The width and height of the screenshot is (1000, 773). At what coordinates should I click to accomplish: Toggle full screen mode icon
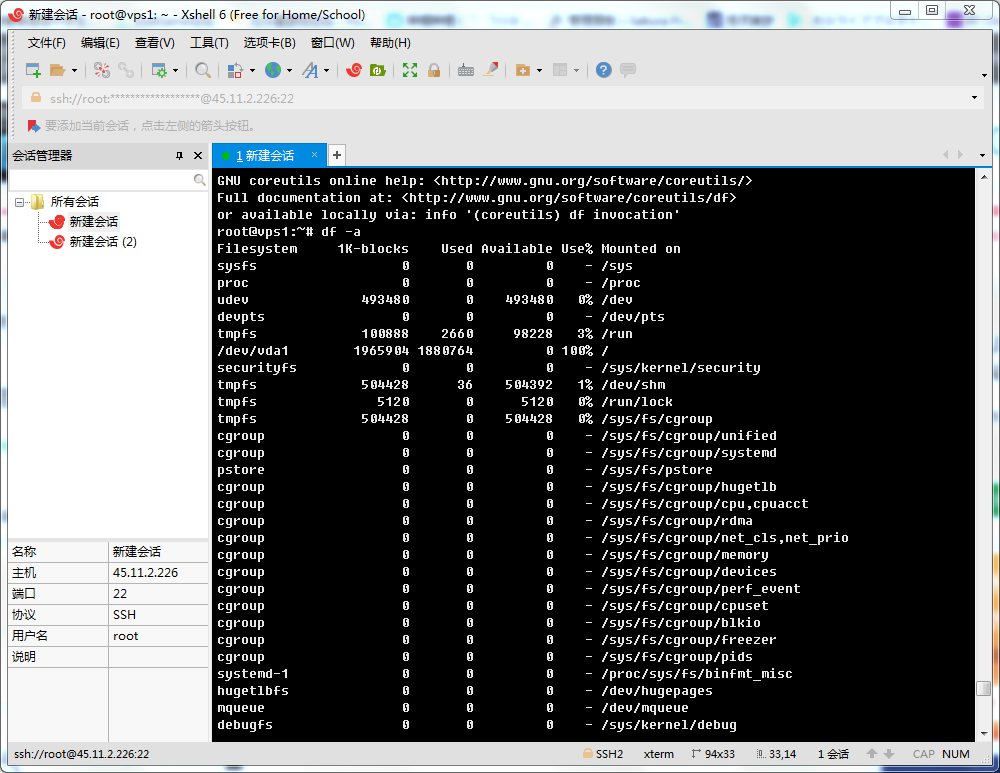410,70
